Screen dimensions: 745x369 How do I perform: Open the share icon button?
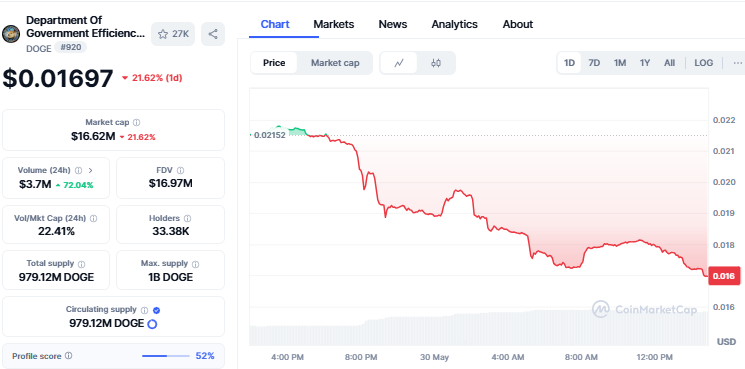(213, 34)
